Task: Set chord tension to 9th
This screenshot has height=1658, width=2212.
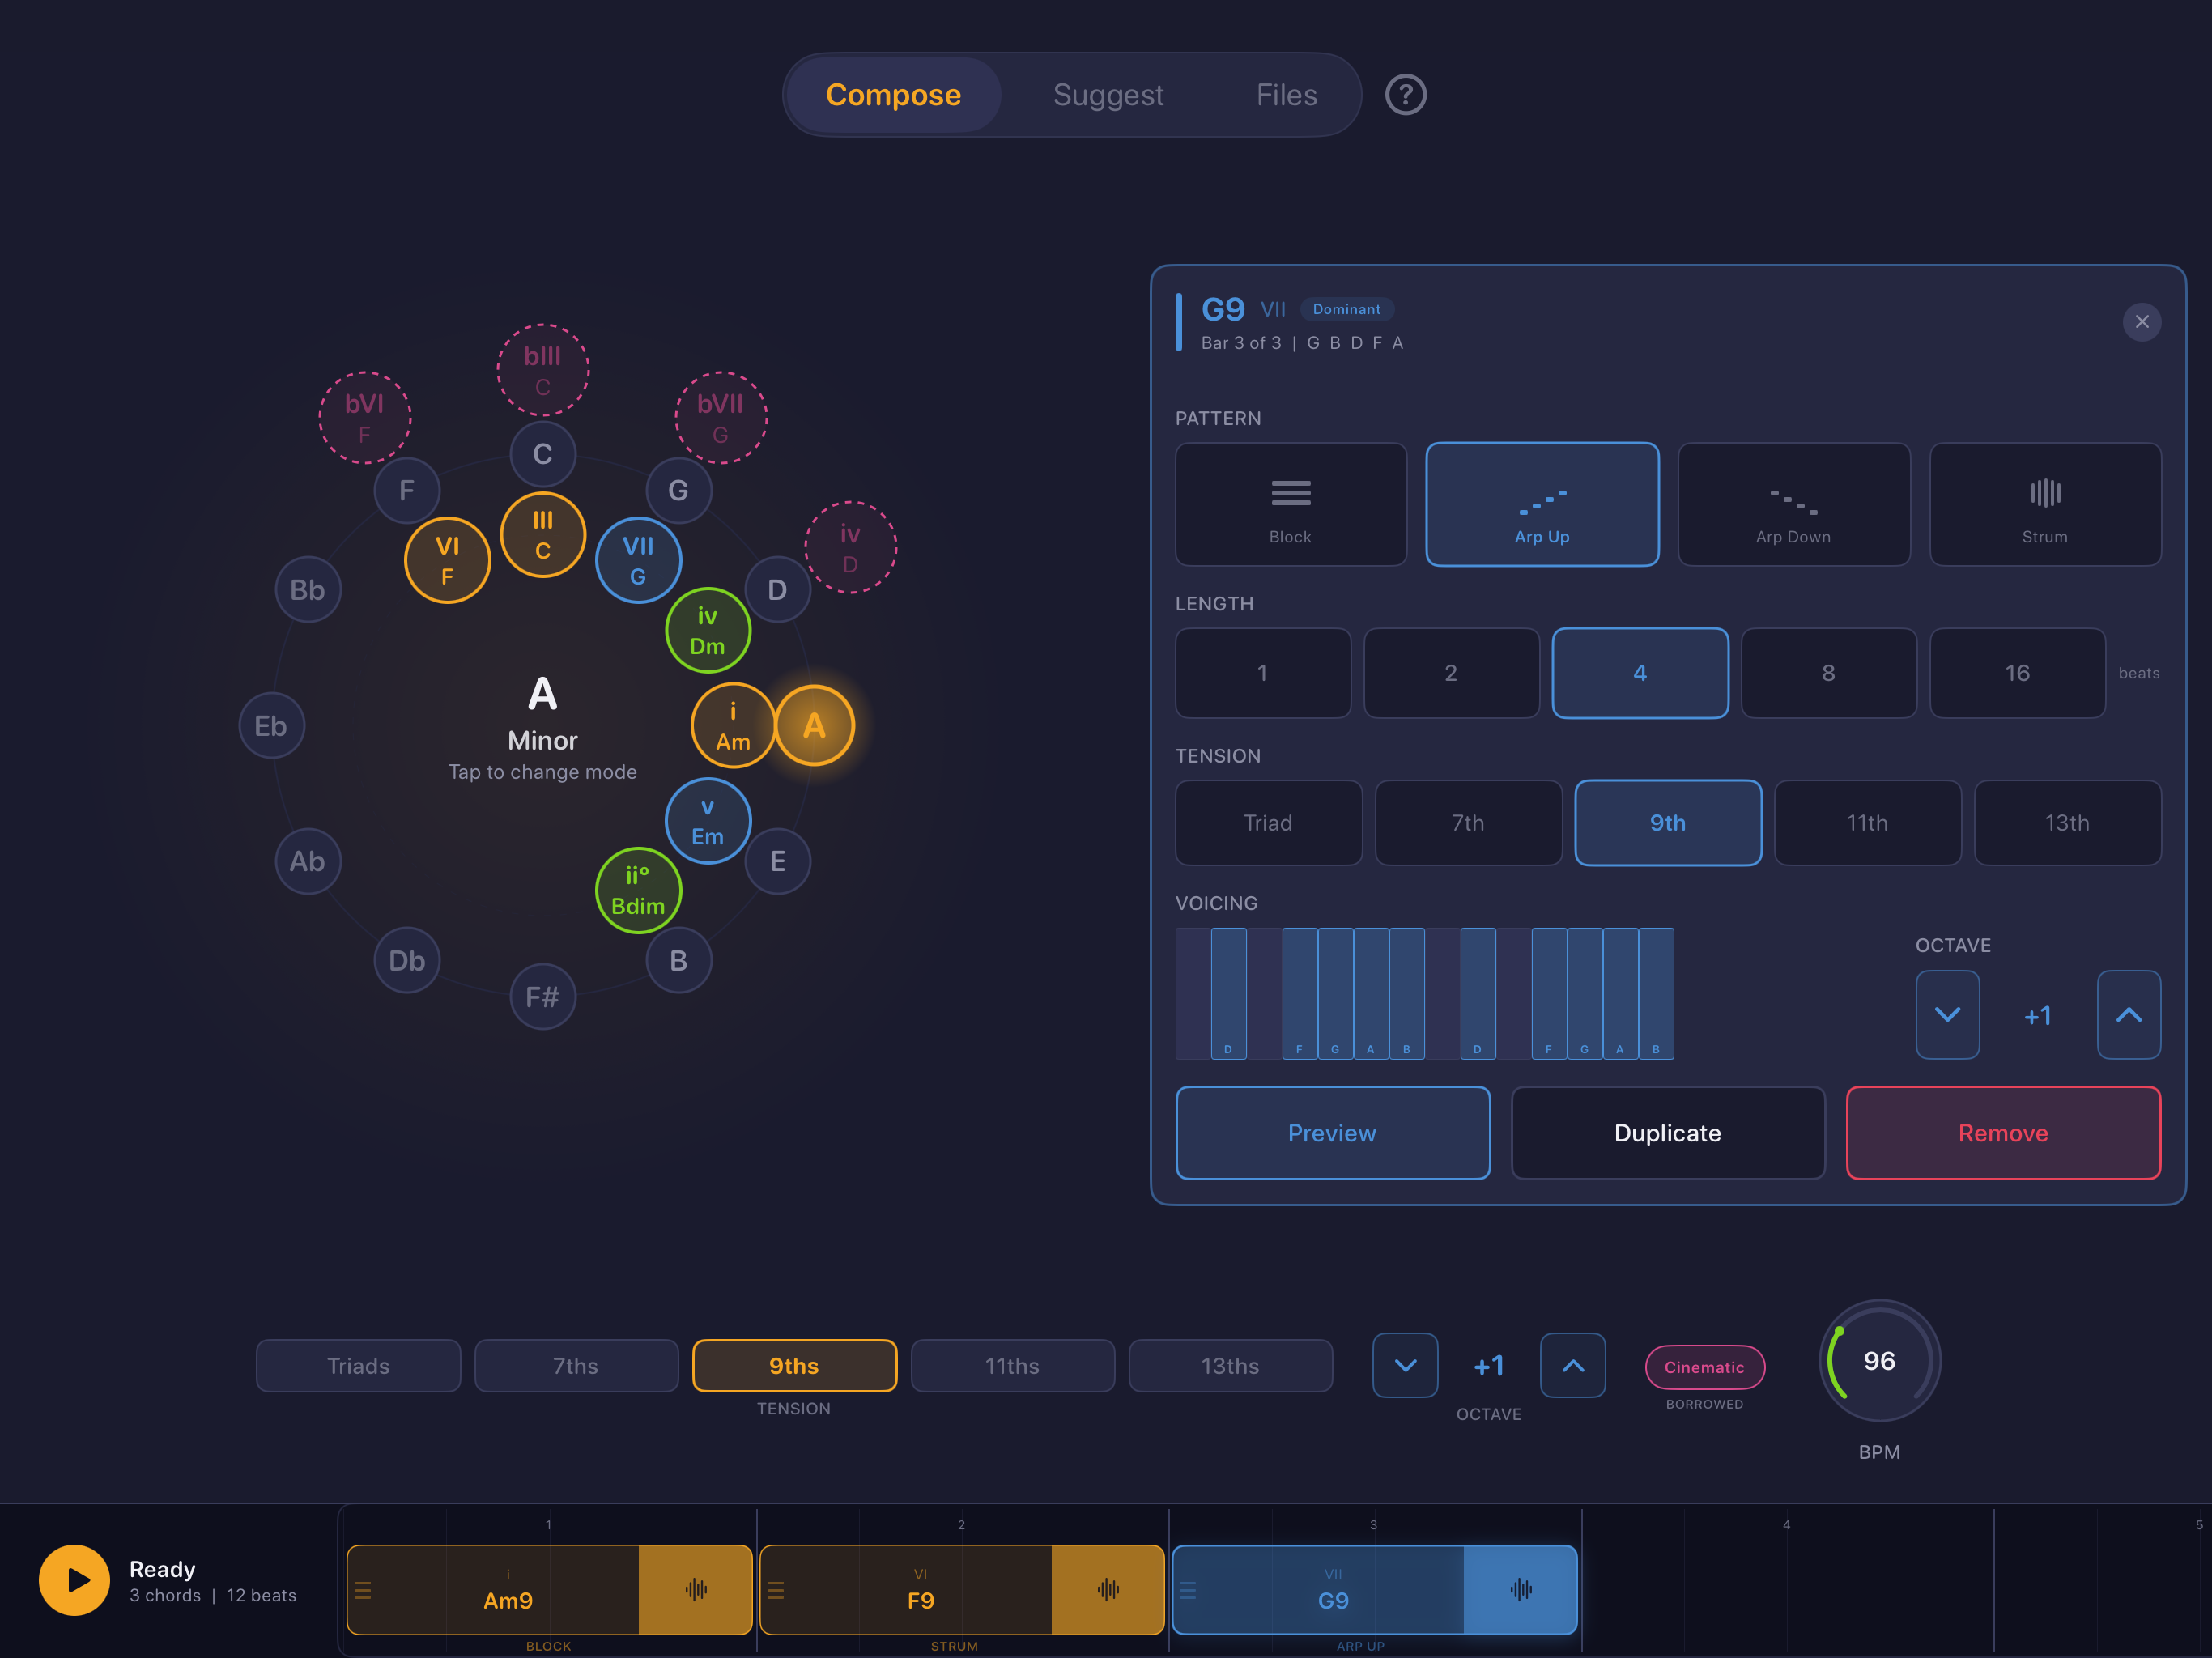Action: [x=1668, y=823]
